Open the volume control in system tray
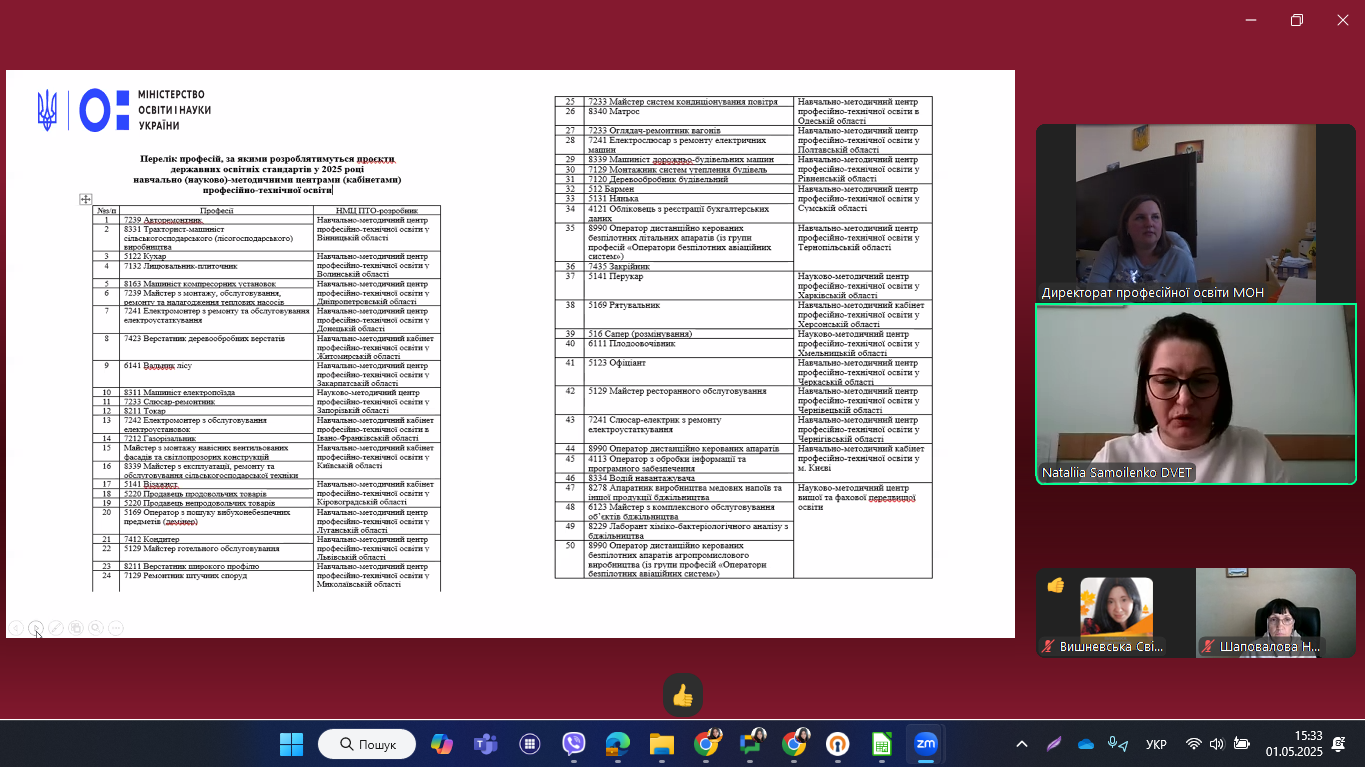The image size is (1365, 767). tap(1216, 744)
